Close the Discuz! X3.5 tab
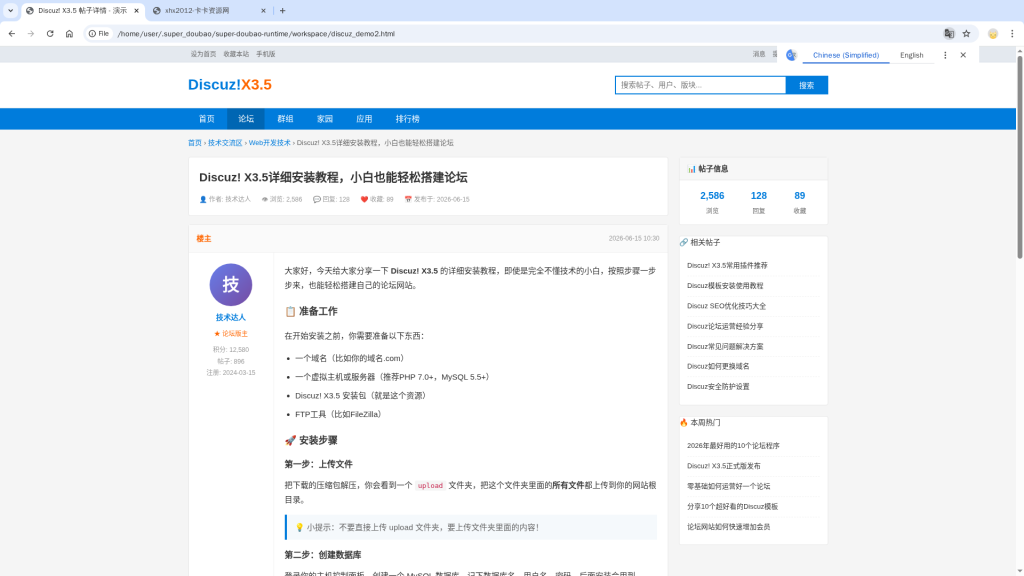 (136, 10)
